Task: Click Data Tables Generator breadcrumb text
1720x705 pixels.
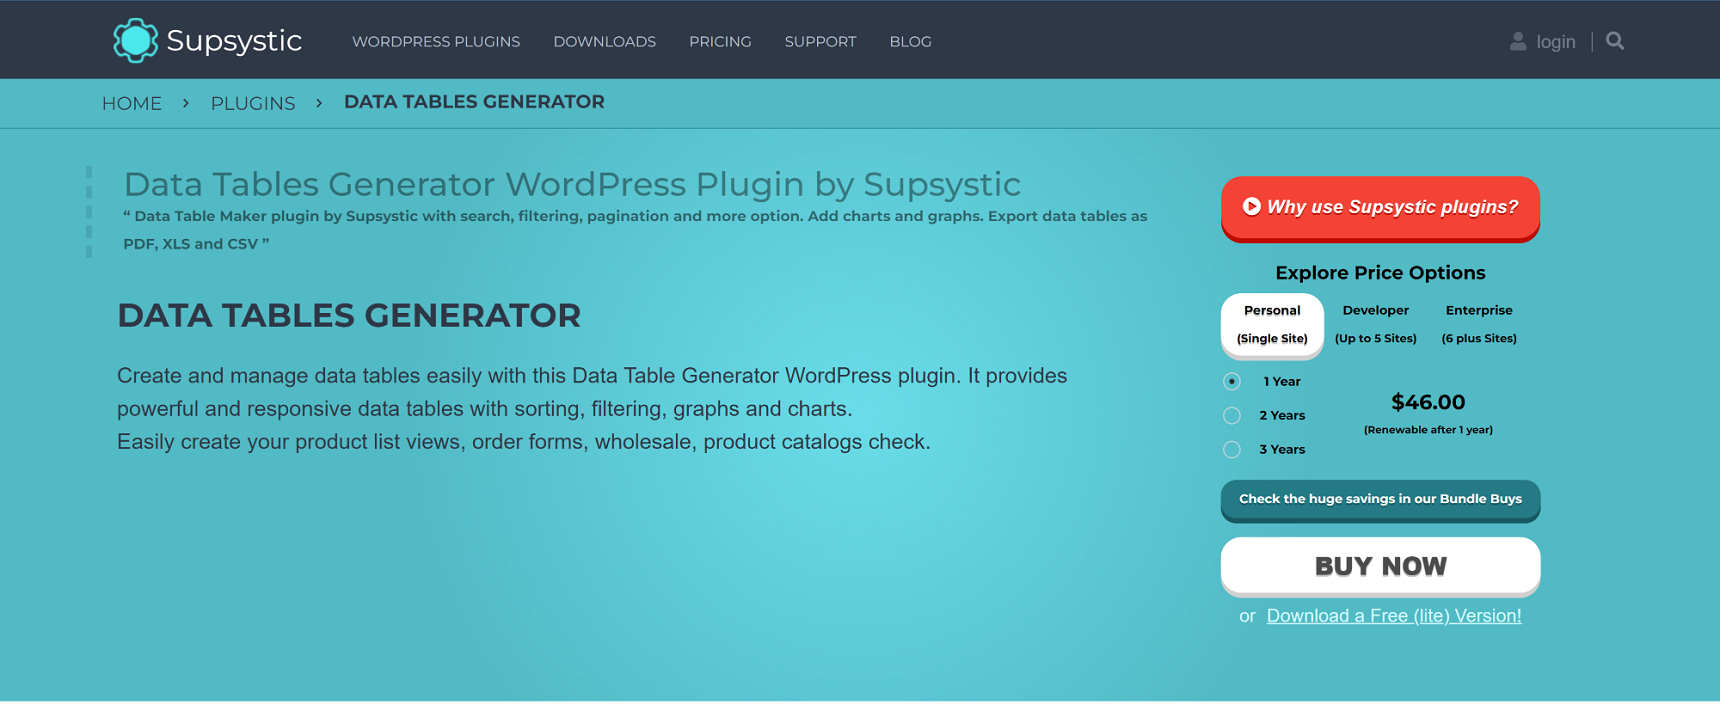Action: click(x=474, y=102)
